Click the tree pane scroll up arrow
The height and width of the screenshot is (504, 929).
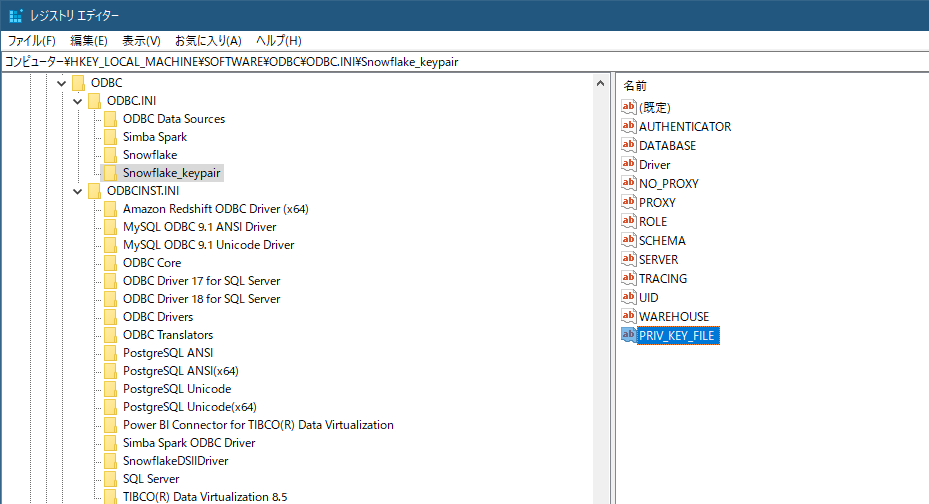(600, 84)
